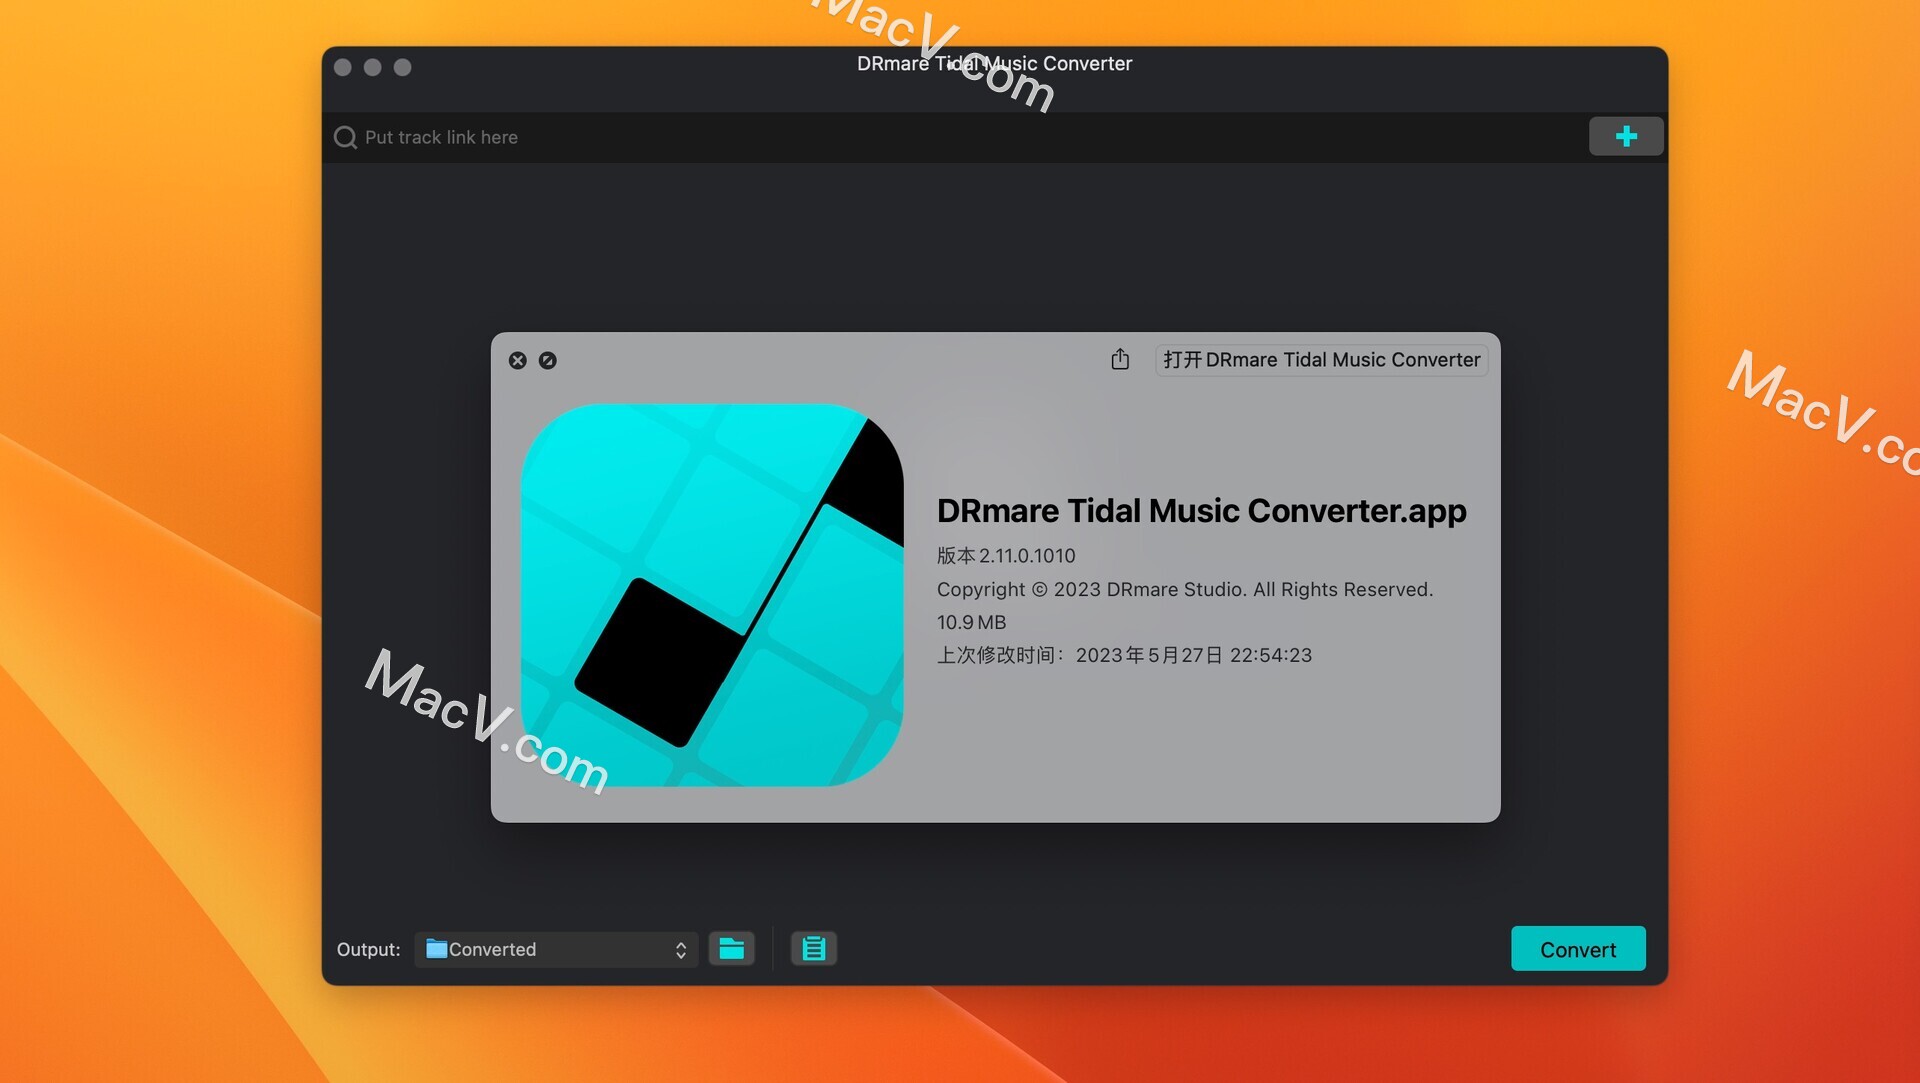Click the '10.9 MB' file size text
1920x1083 pixels.
click(x=971, y=622)
